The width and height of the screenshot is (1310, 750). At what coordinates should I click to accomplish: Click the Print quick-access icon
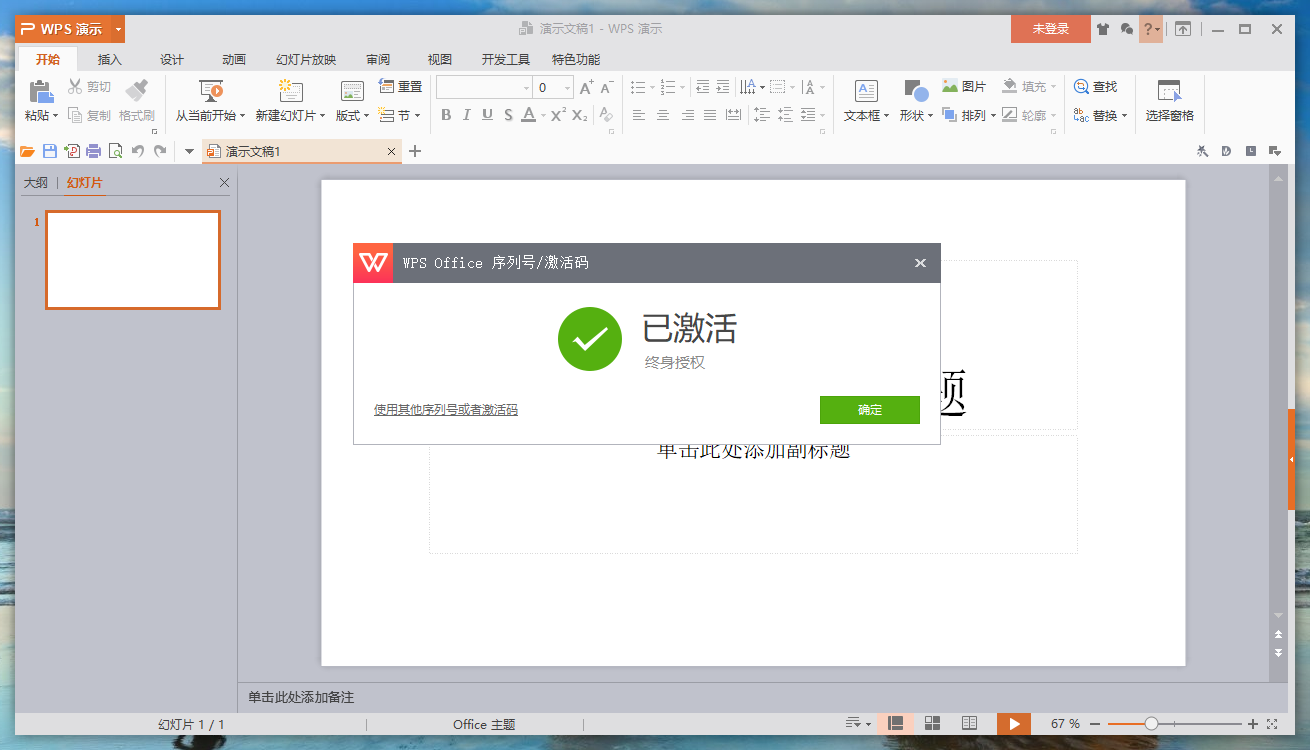[x=94, y=151]
